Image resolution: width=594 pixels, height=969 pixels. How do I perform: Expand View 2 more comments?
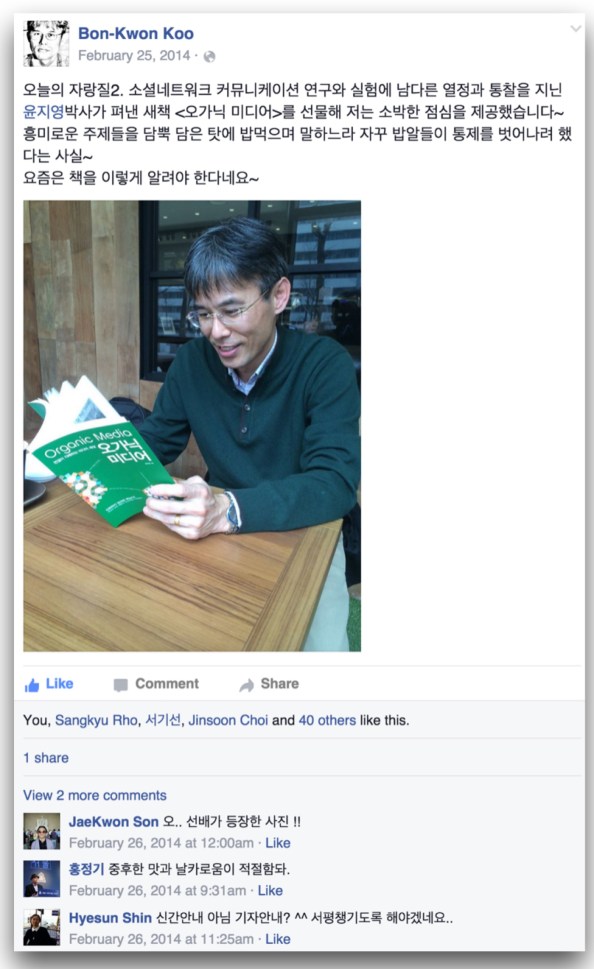pos(95,795)
